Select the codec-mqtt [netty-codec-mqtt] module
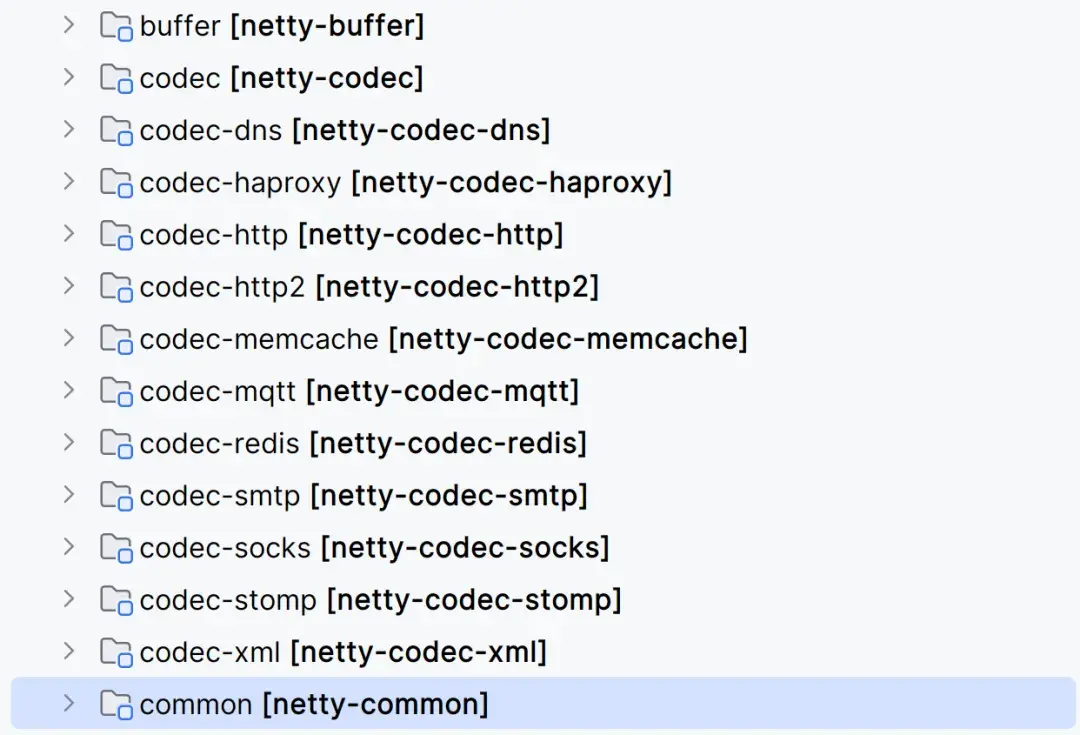1080x735 pixels. [358, 391]
